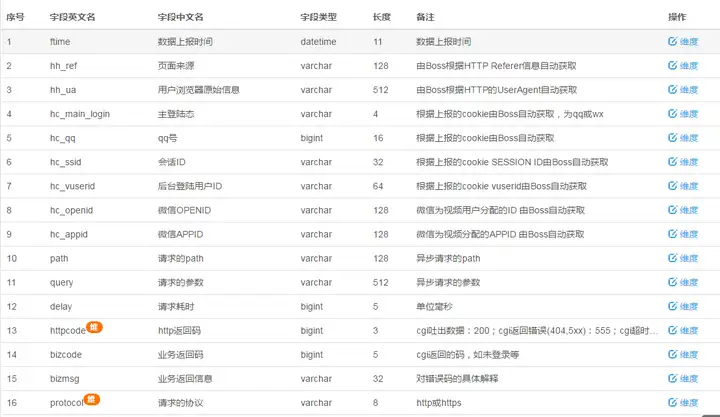Open 维度 edit for the query row
Viewport: 720px width, 417px height.
tap(683, 282)
